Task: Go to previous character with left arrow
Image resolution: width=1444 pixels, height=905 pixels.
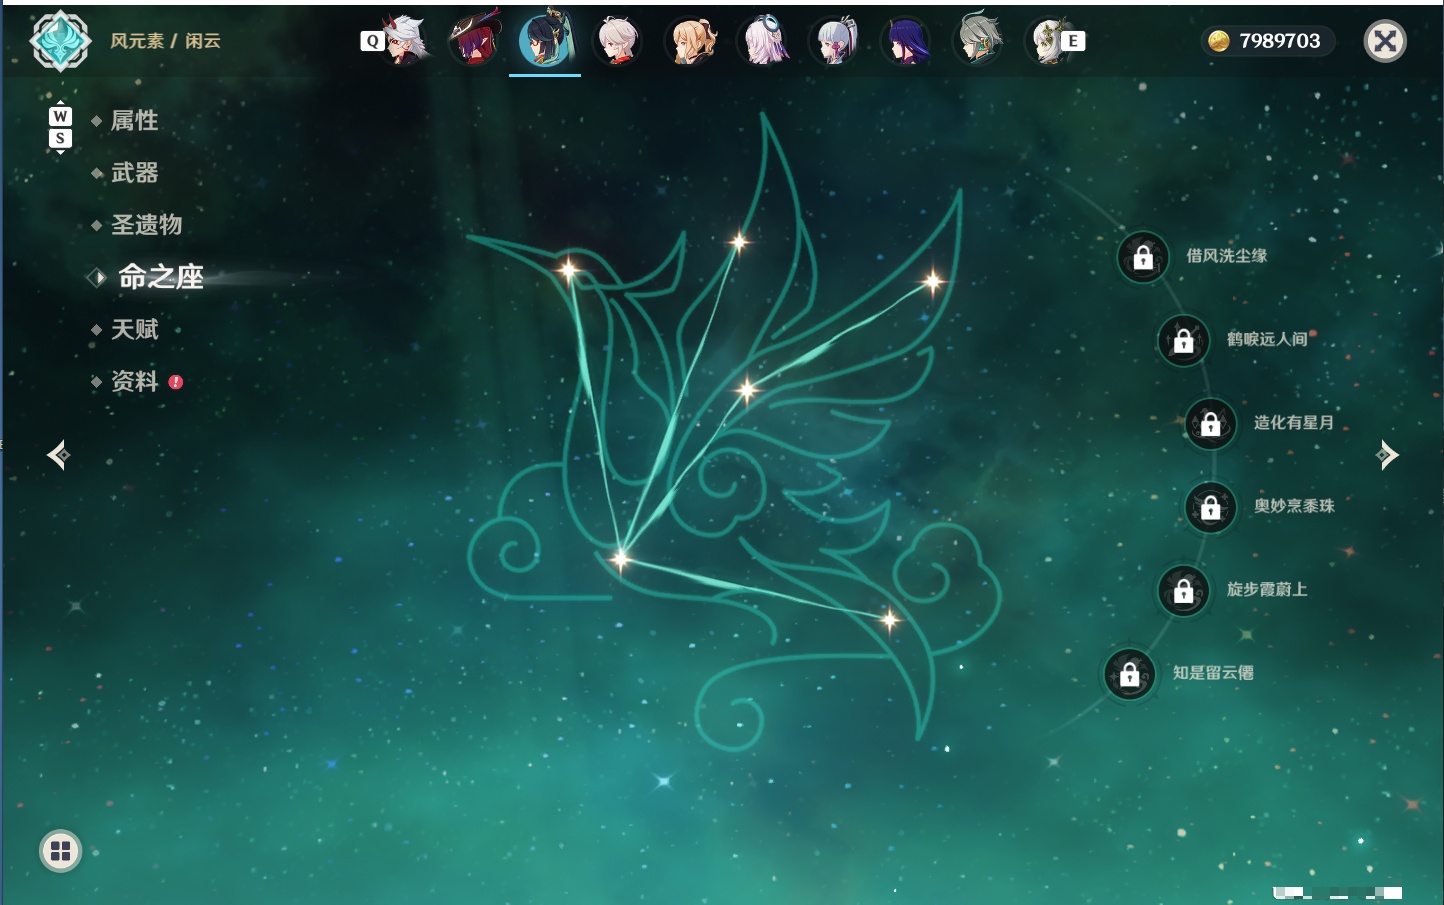Action: [58, 455]
